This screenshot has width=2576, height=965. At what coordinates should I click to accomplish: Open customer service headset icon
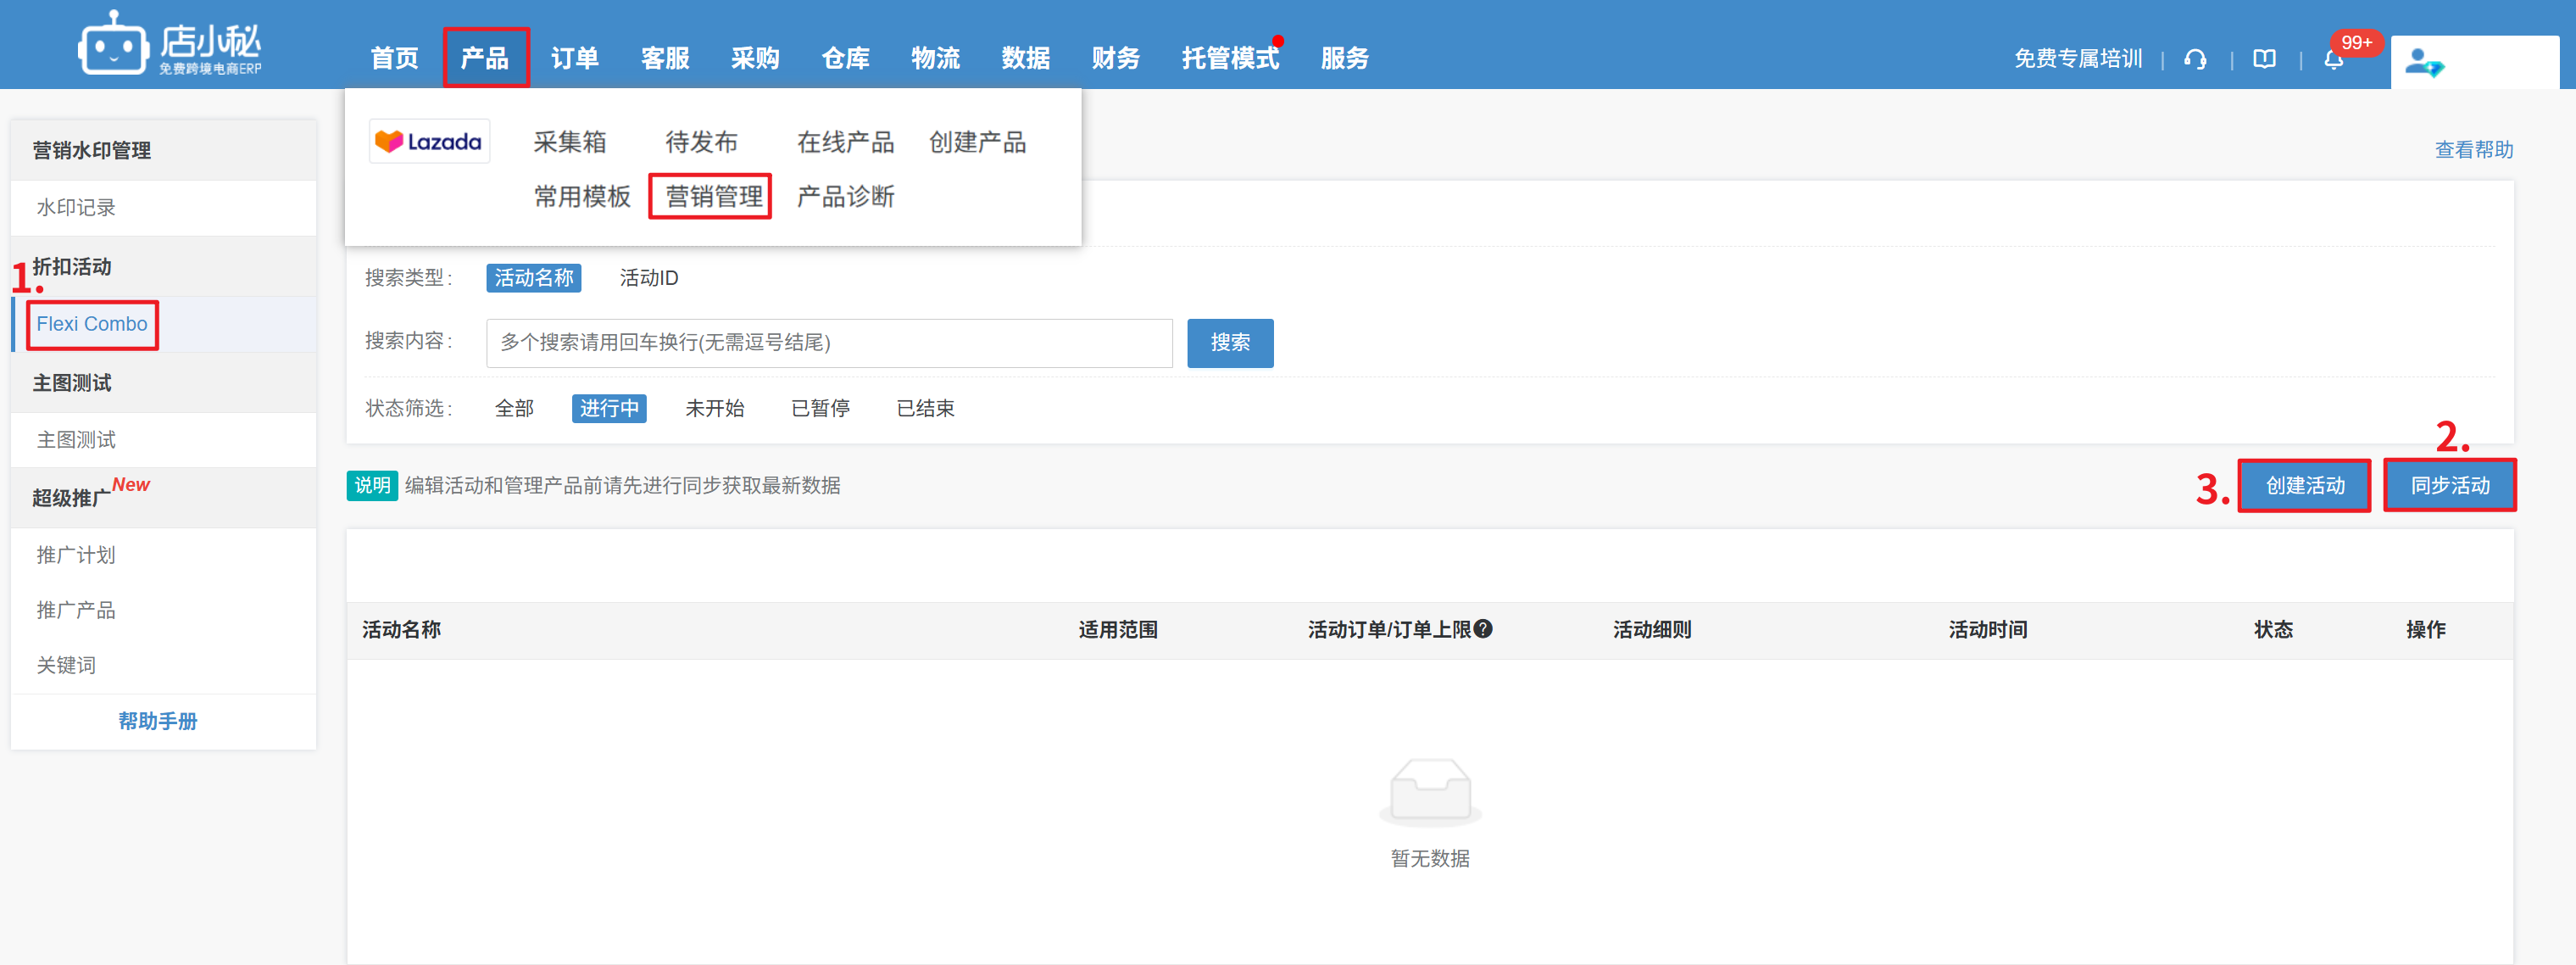coord(2195,59)
